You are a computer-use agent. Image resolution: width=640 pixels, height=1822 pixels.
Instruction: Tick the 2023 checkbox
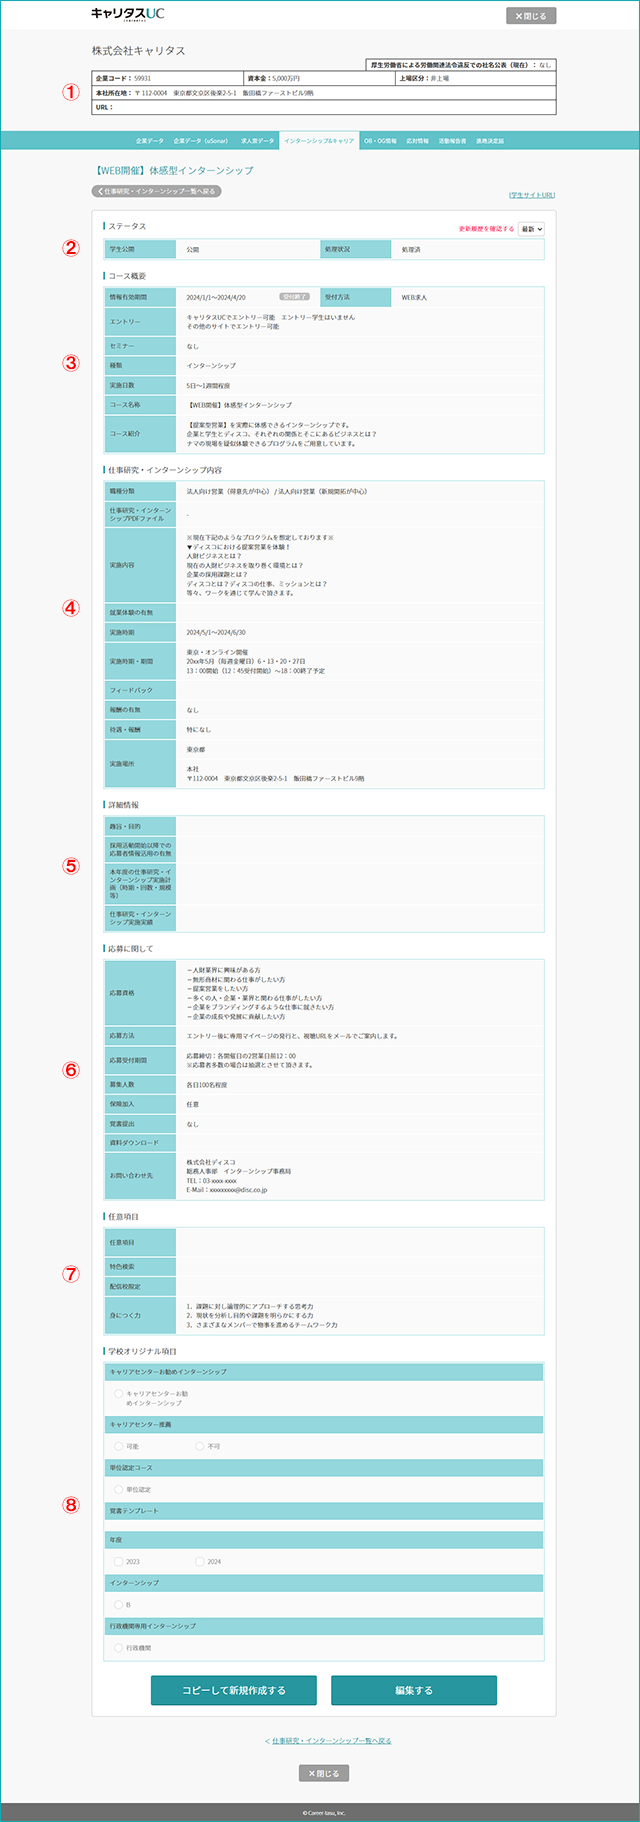click(x=119, y=1561)
